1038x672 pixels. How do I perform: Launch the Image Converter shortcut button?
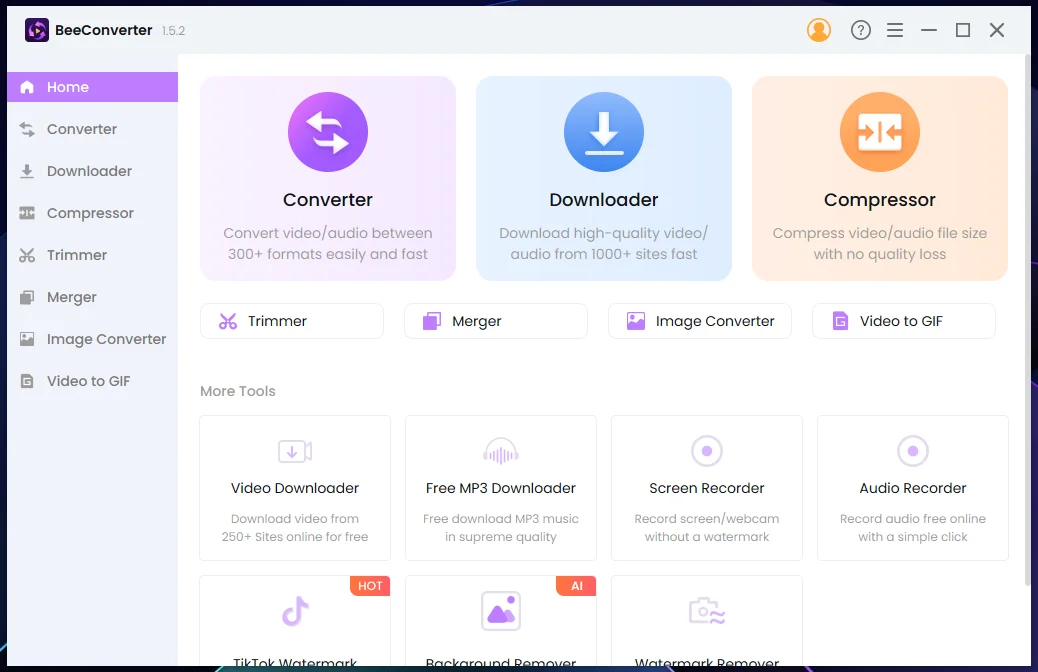pos(700,321)
